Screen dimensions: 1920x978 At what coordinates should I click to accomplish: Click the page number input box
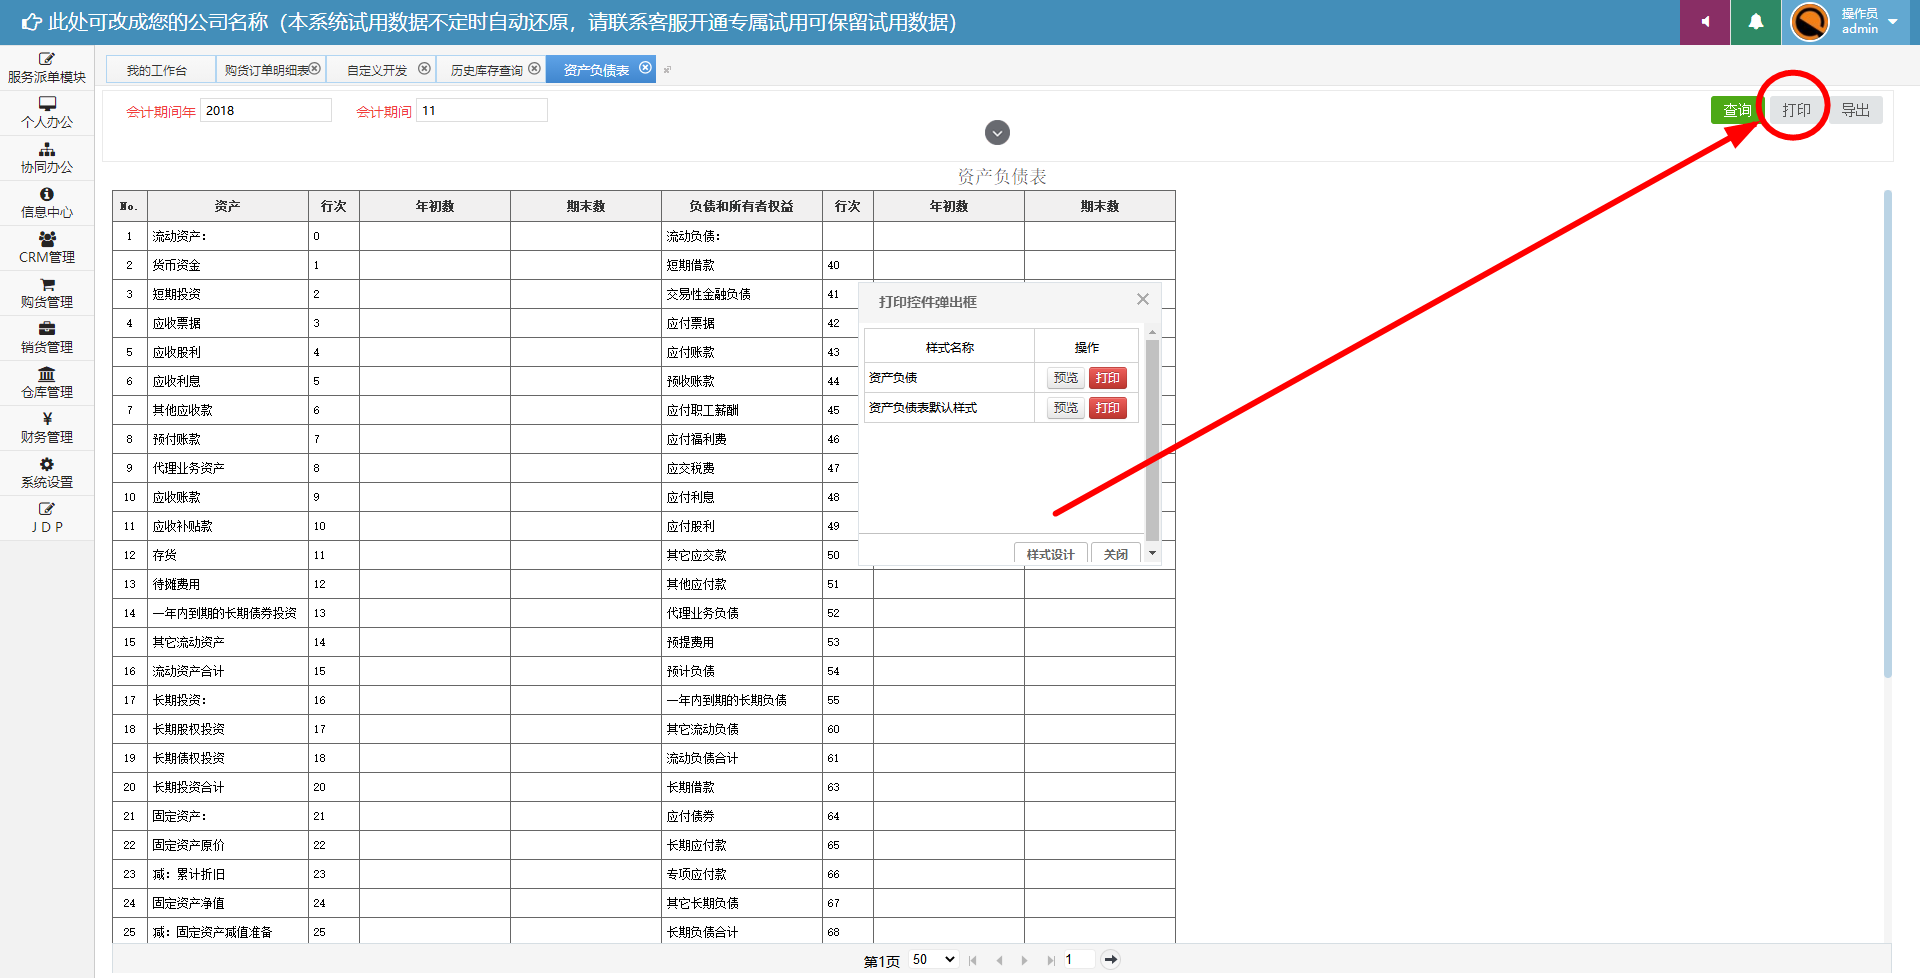tap(1079, 960)
